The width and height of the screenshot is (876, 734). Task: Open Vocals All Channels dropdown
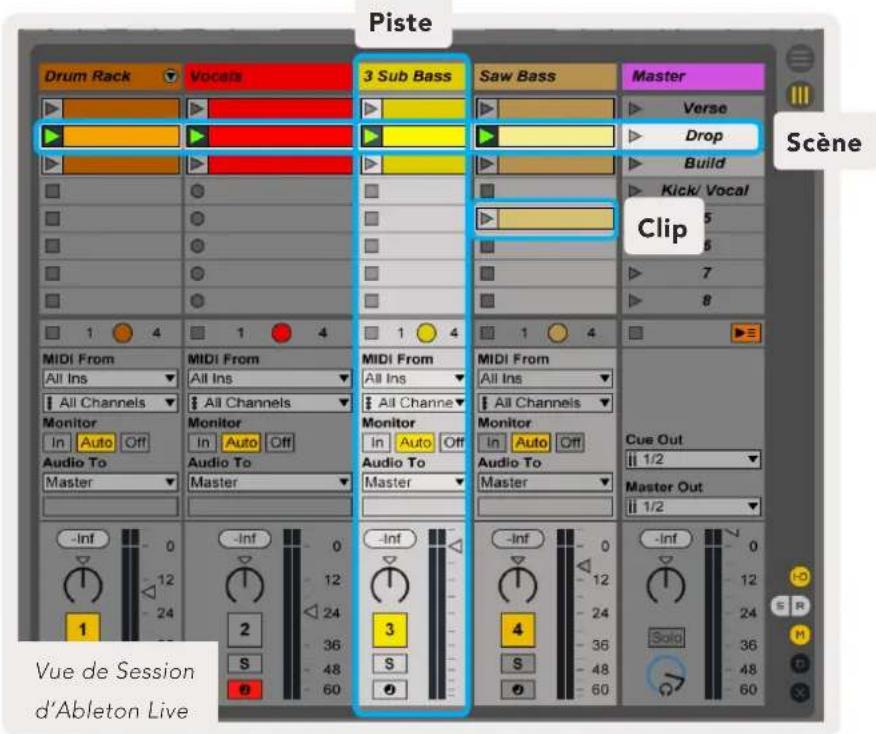pyautogui.click(x=269, y=403)
